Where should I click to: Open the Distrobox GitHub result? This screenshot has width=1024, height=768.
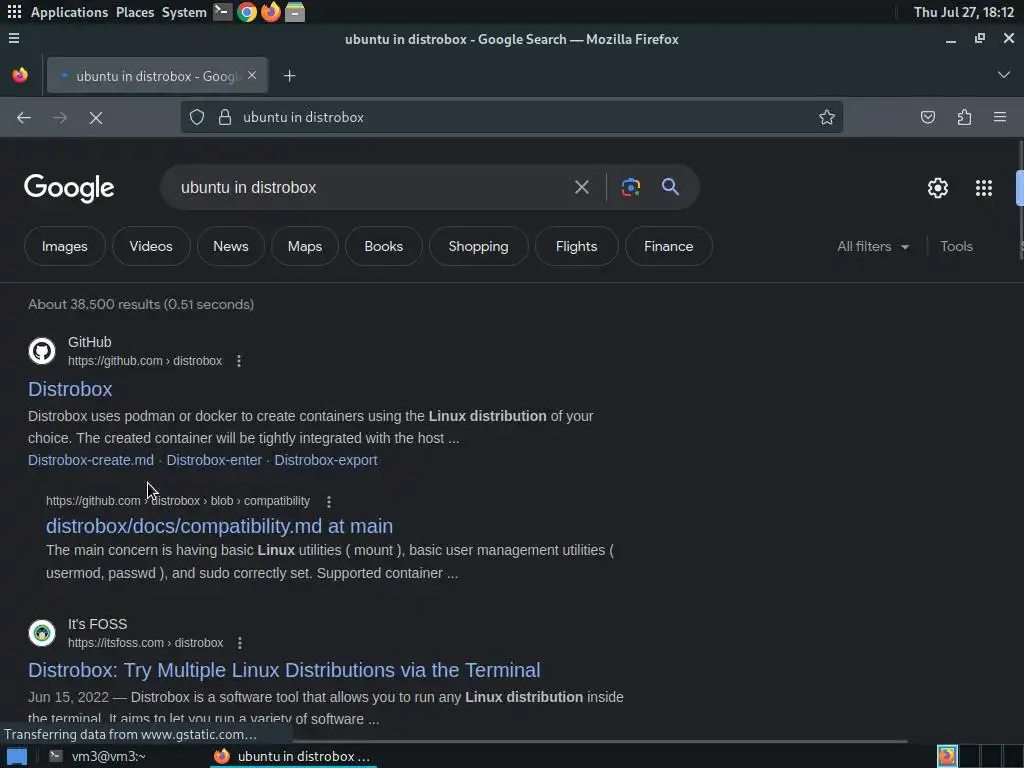70,389
